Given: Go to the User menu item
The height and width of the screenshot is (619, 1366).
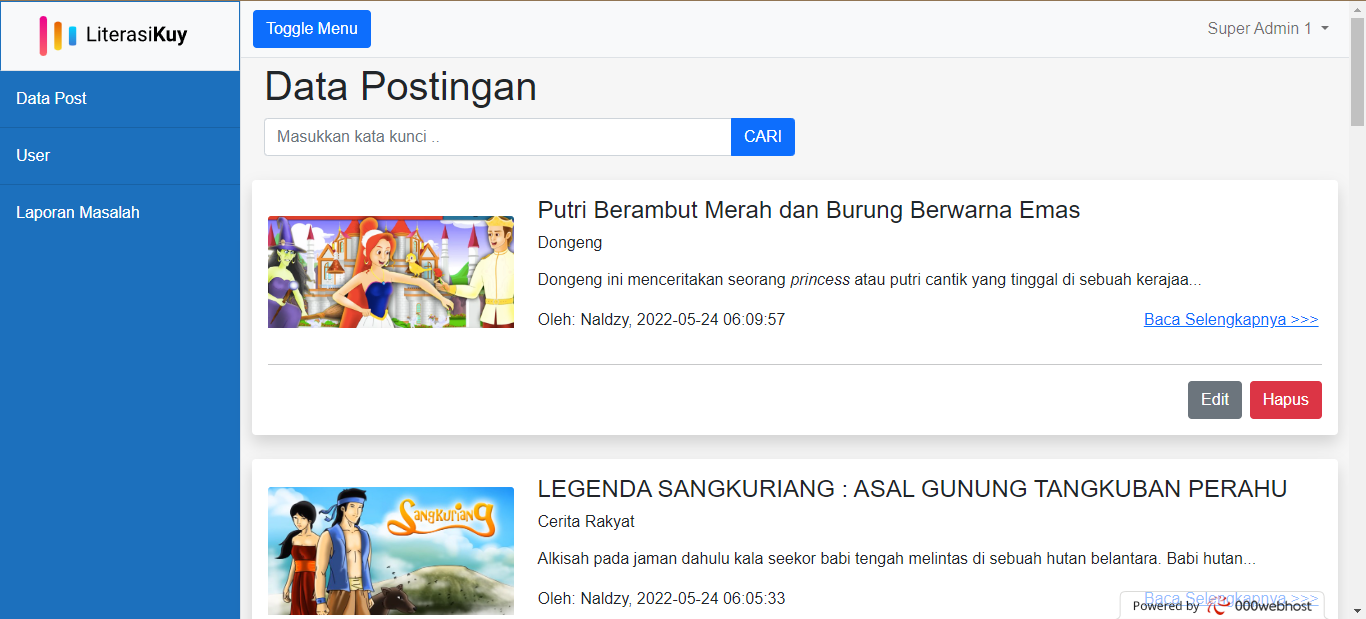Looking at the screenshot, I should (120, 156).
